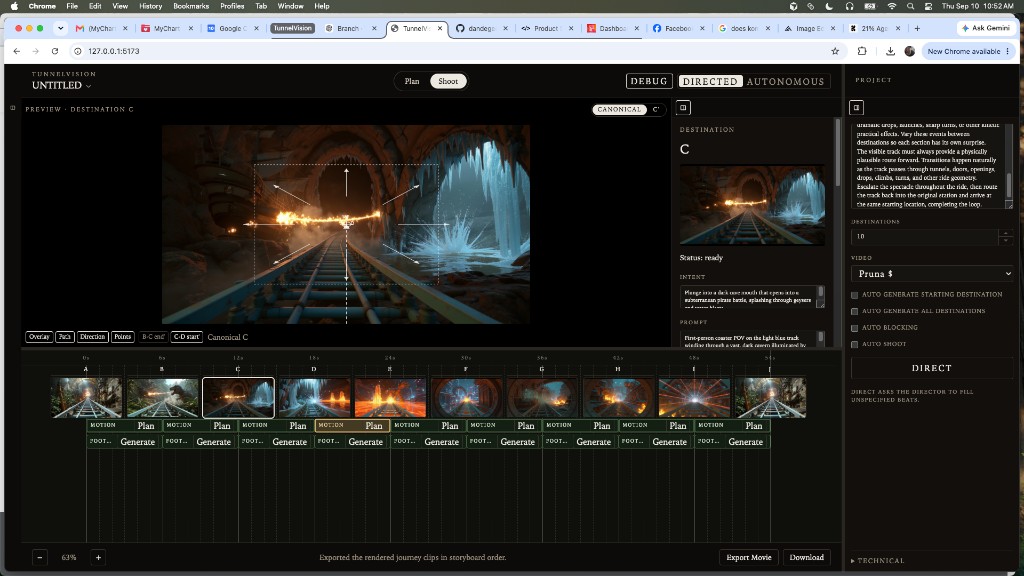Enable Auto Shoot checkbox
1024x576 pixels.
(854, 344)
